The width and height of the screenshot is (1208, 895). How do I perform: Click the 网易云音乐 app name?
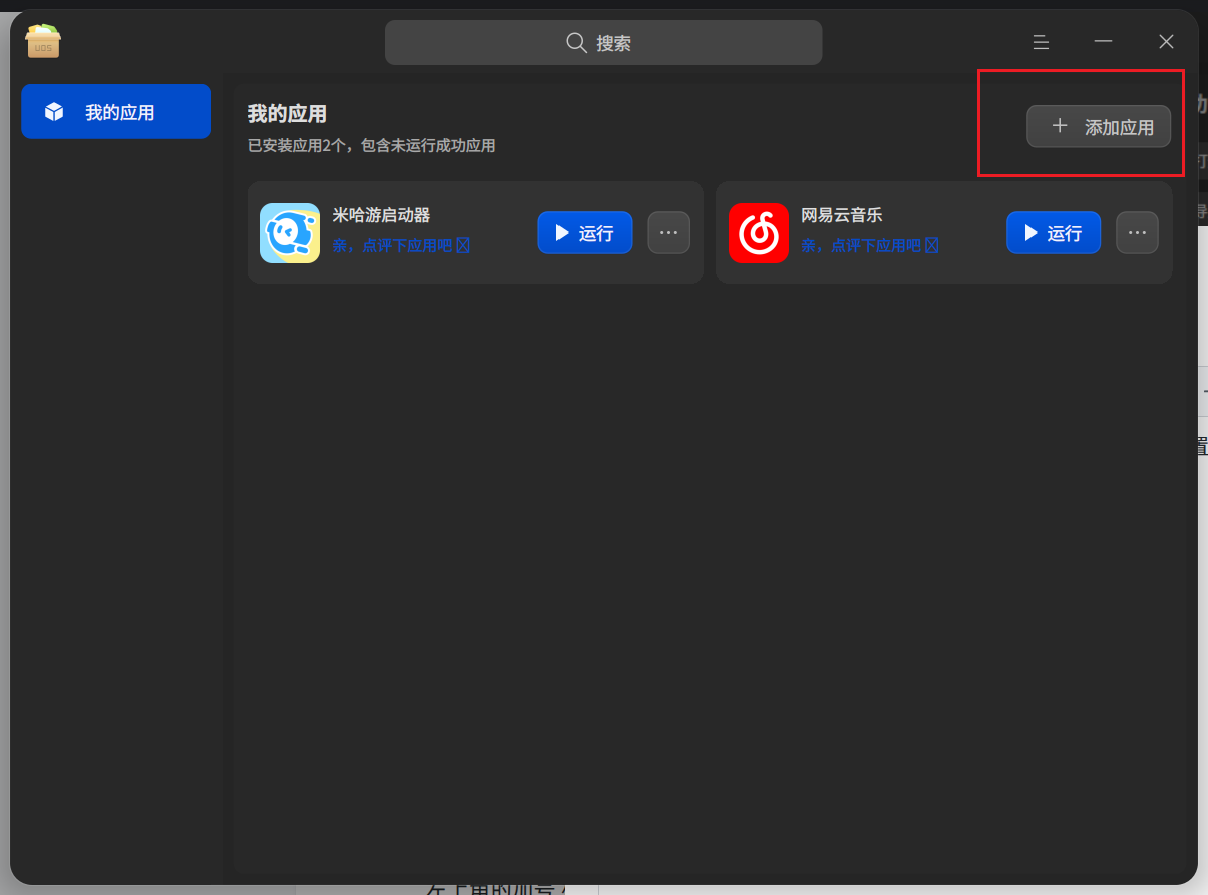coord(842,215)
